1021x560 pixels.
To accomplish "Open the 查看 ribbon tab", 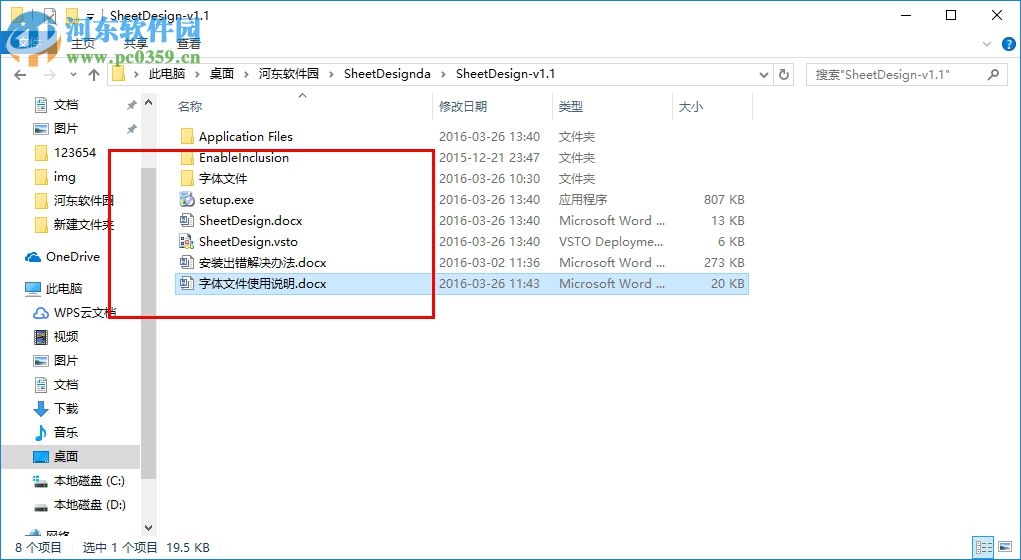I will click(189, 44).
